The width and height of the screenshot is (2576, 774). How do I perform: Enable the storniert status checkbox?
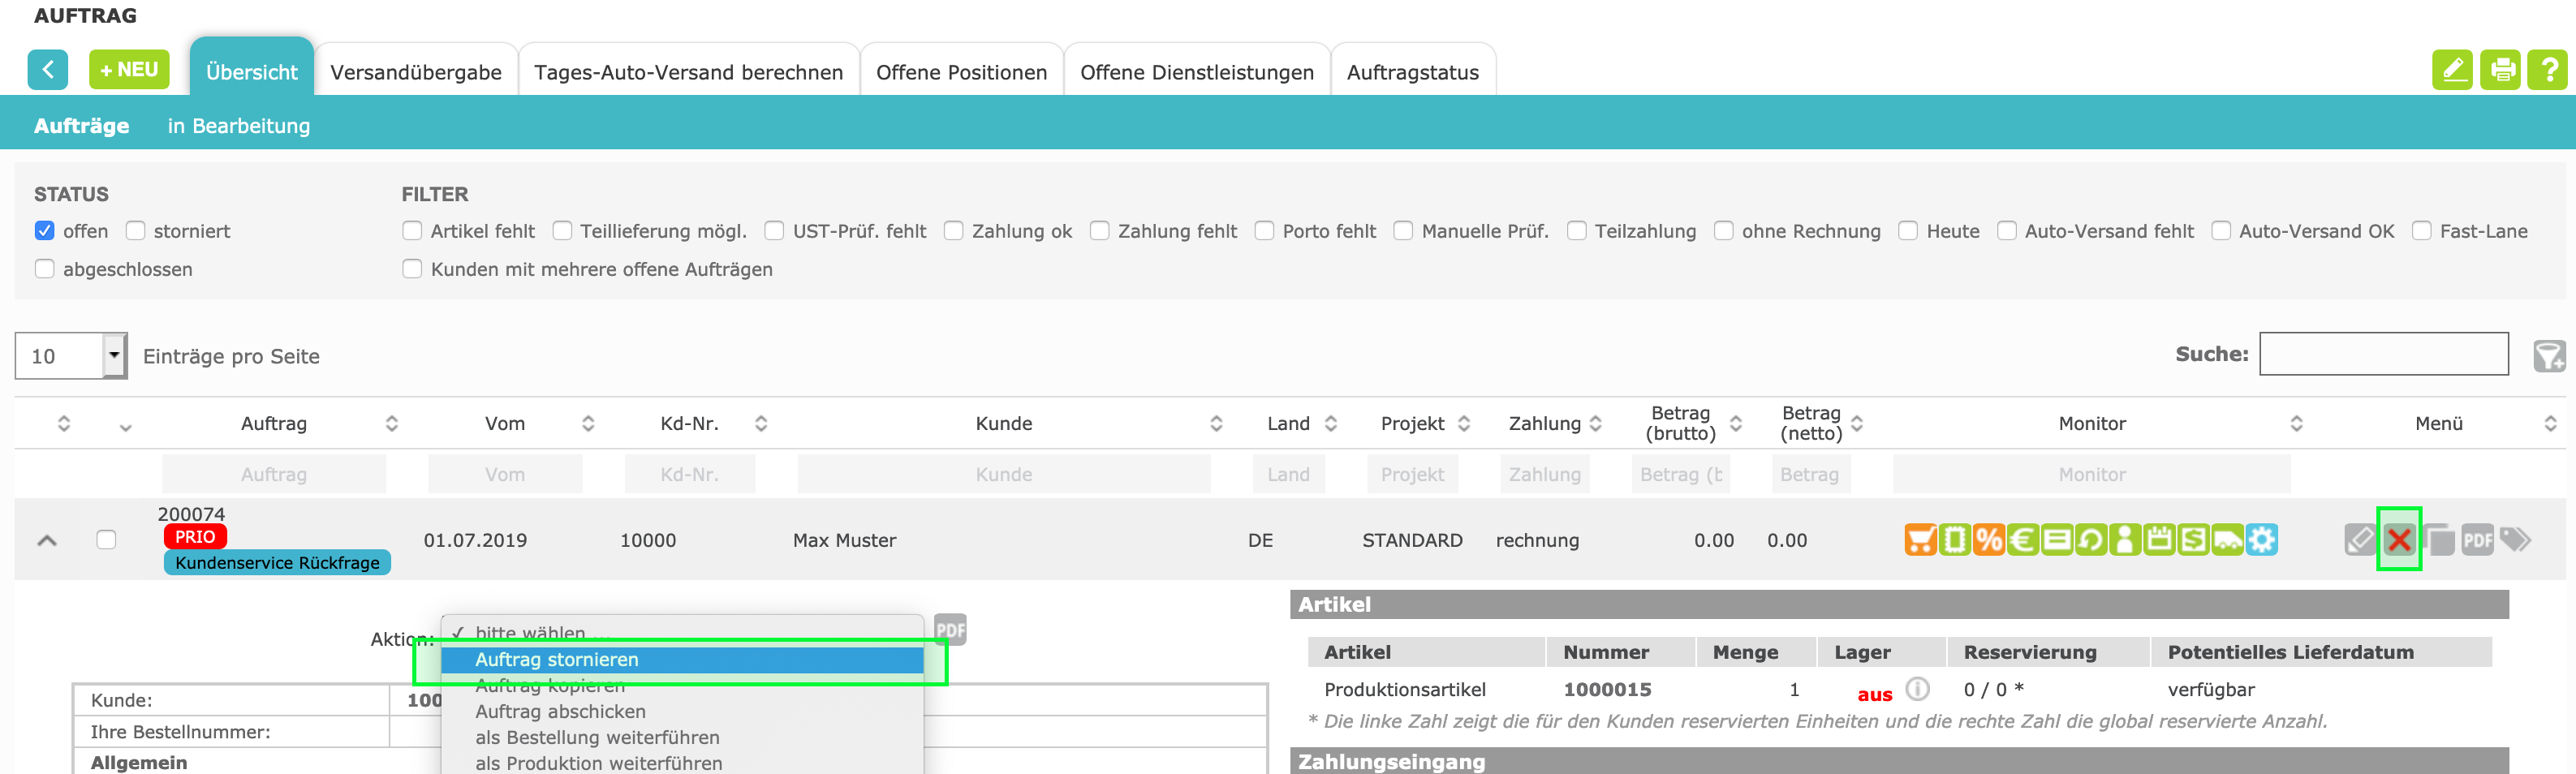pyautogui.click(x=136, y=231)
